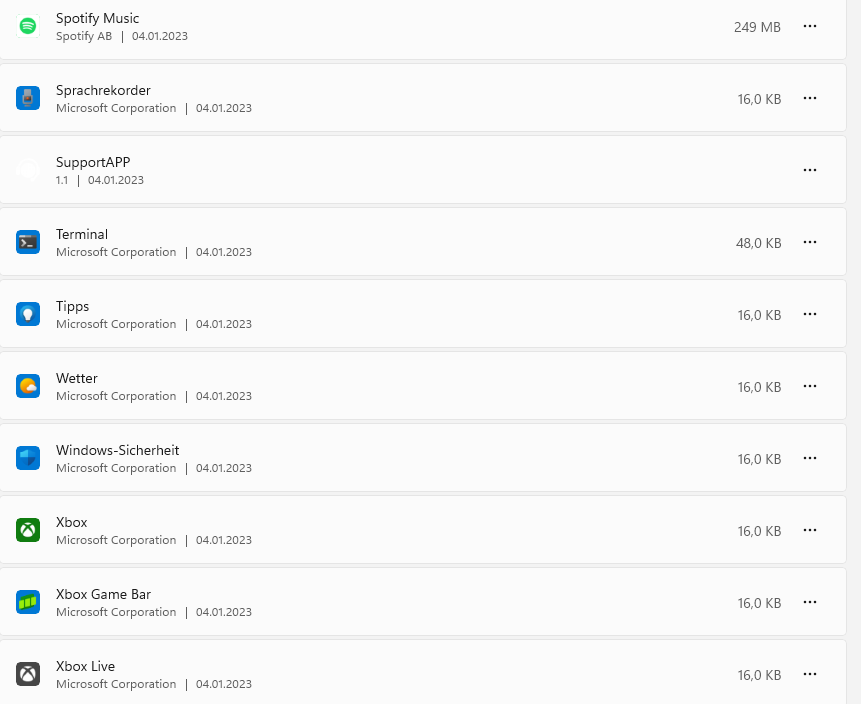Open more options for Spotify Music
The height and width of the screenshot is (704, 861).
click(x=810, y=26)
